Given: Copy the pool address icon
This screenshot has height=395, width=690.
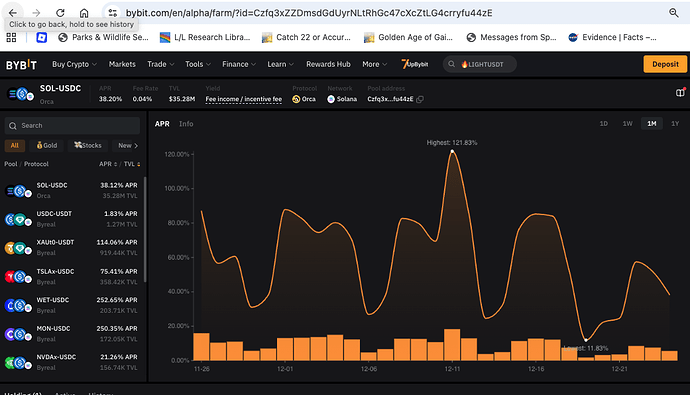Looking at the screenshot, I should point(420,99).
